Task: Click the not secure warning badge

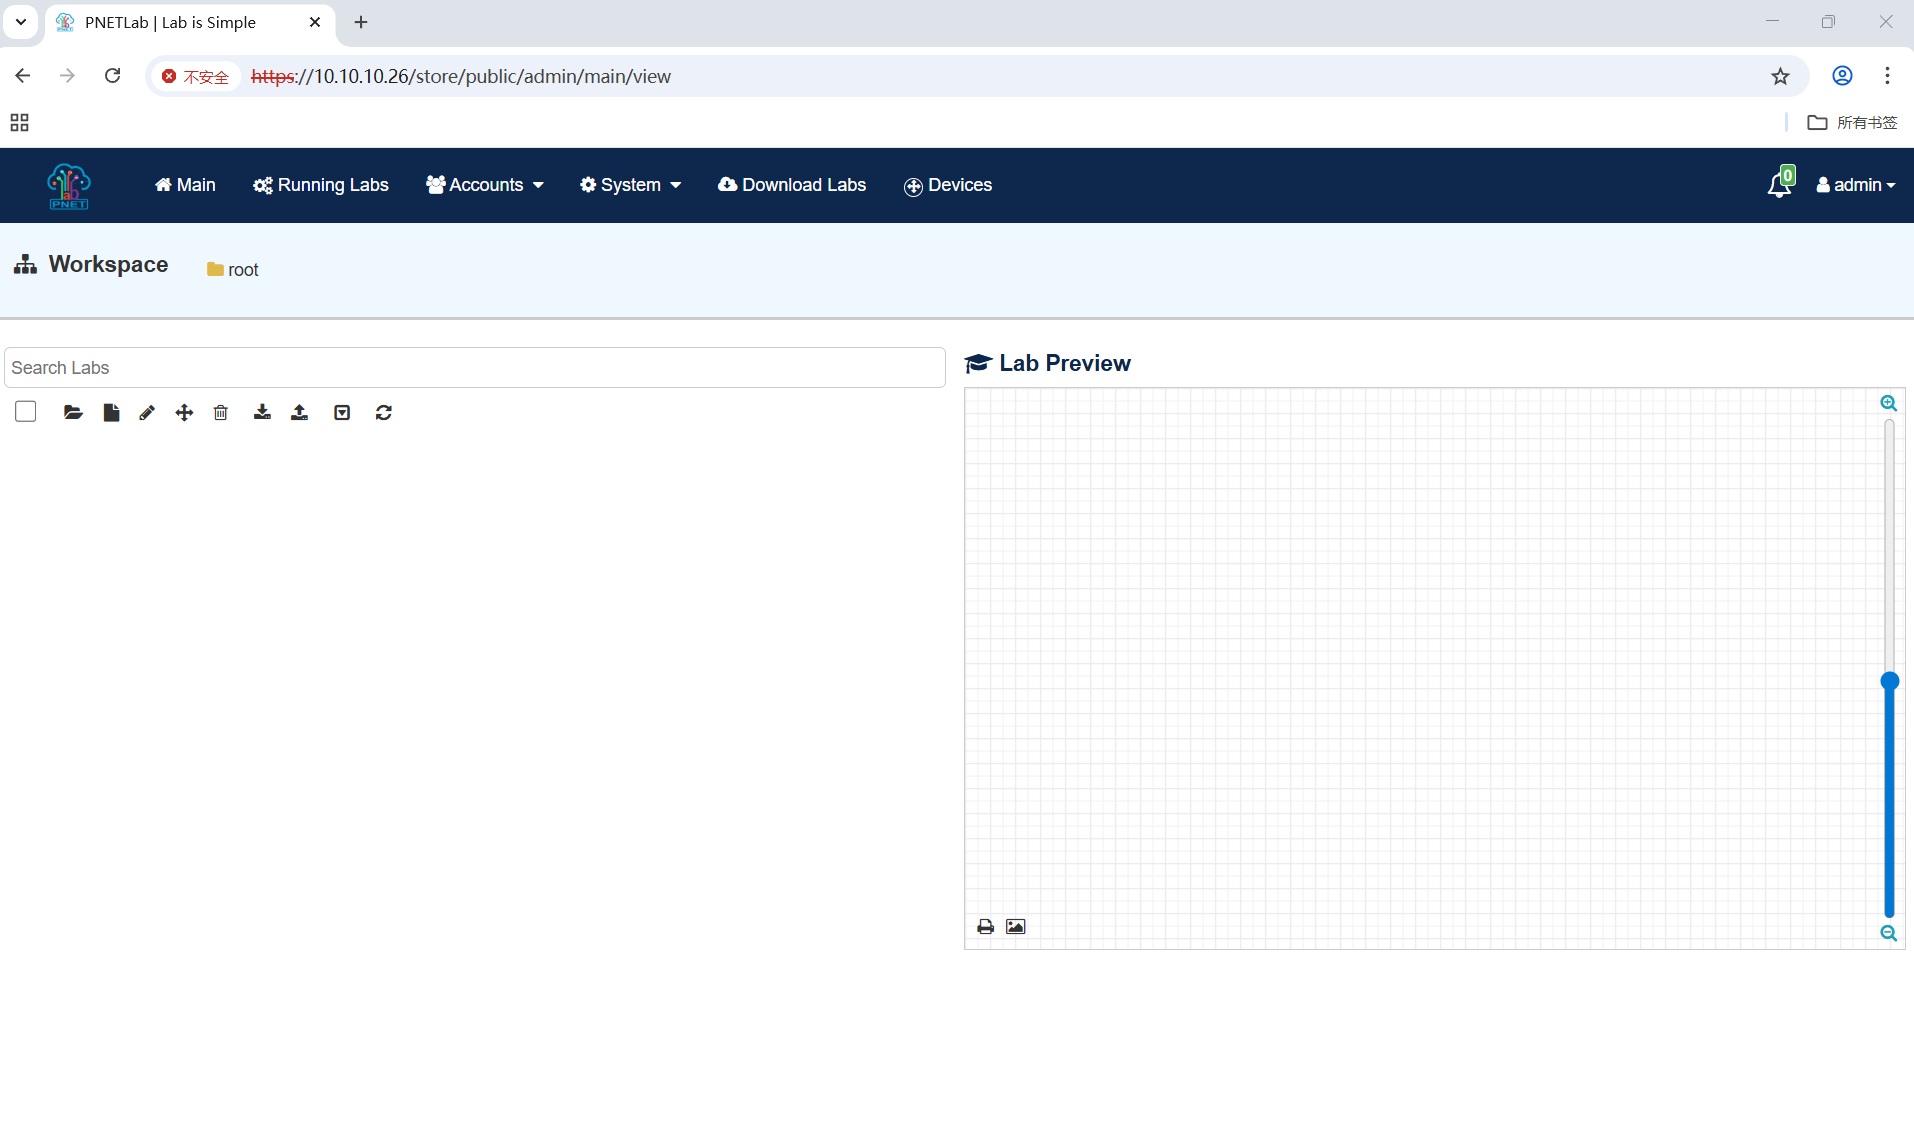Action: point(196,77)
